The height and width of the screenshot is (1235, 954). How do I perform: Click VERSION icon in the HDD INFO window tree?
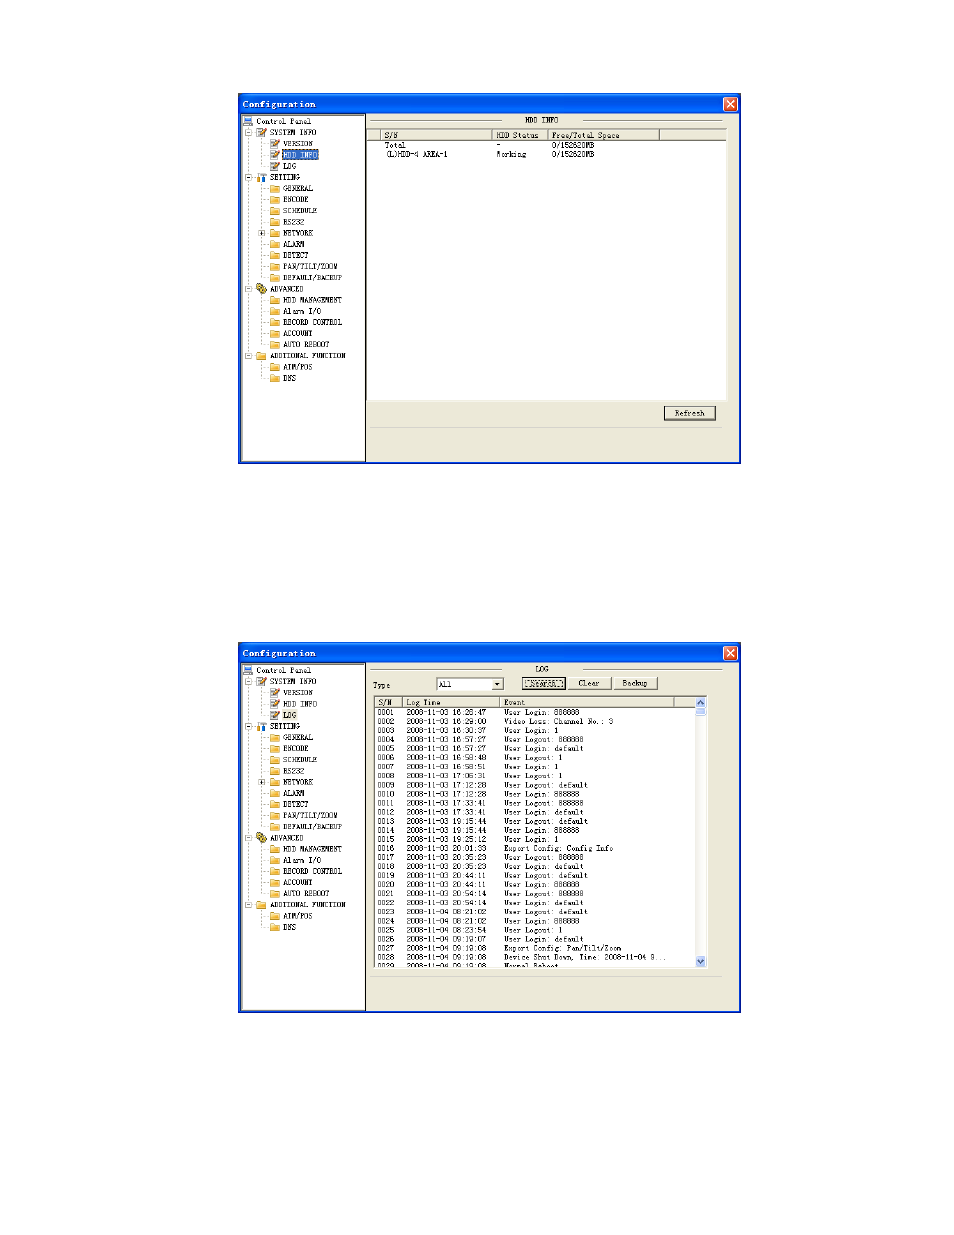(275, 144)
